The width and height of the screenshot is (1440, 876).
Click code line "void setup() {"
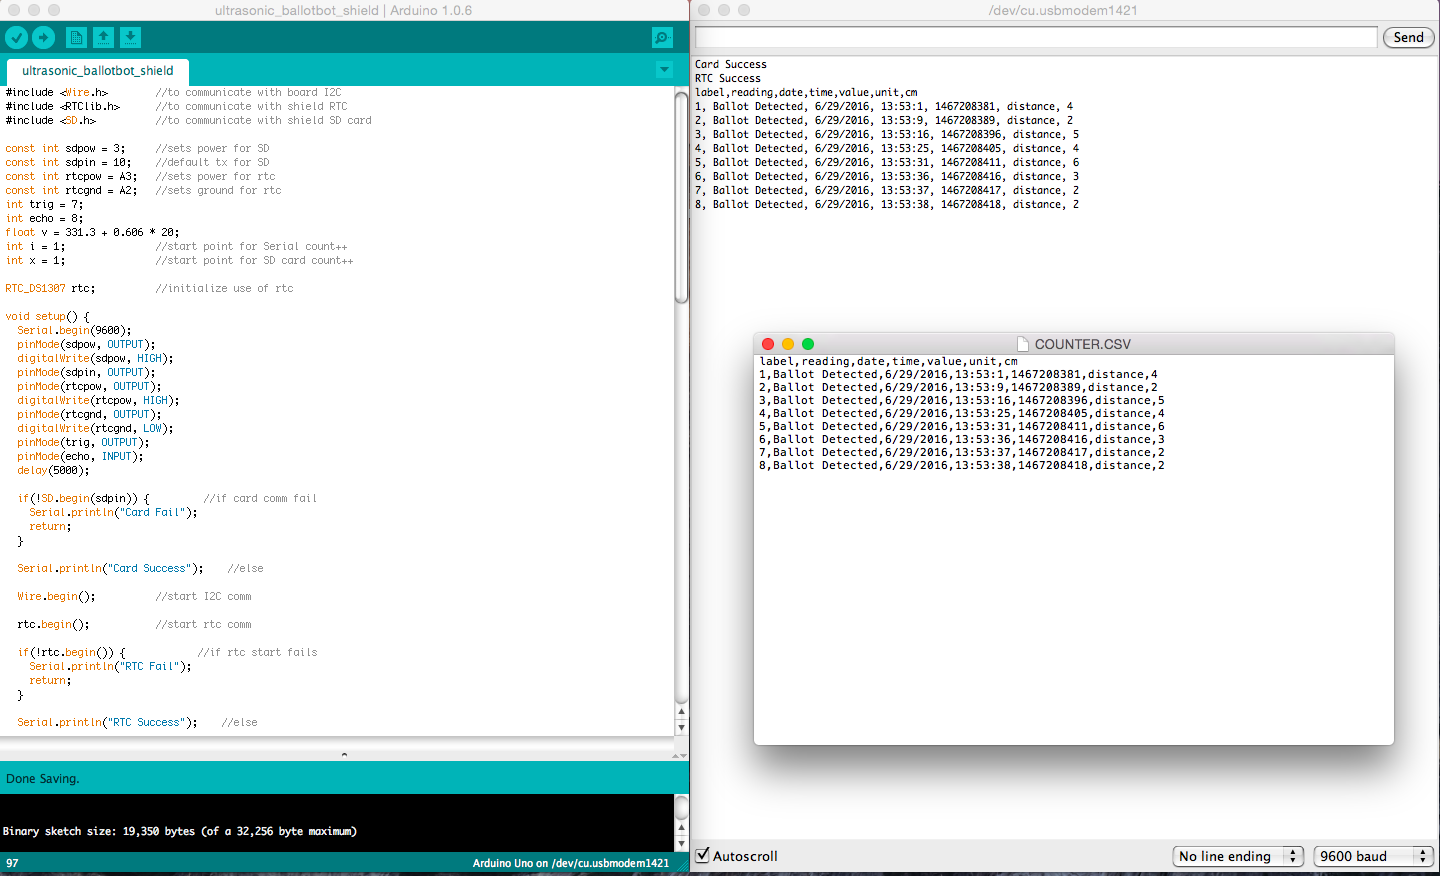[x=47, y=316]
